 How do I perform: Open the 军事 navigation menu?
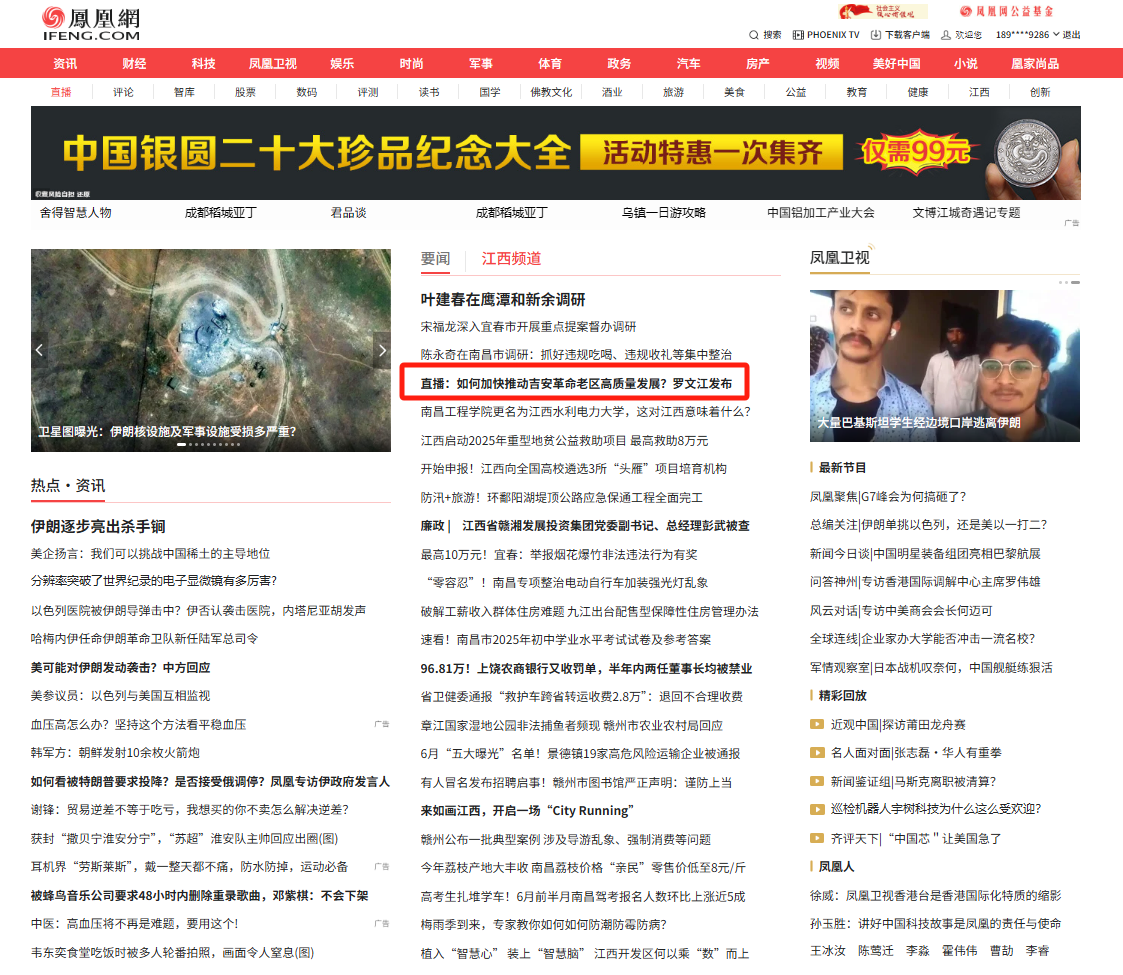tap(481, 64)
